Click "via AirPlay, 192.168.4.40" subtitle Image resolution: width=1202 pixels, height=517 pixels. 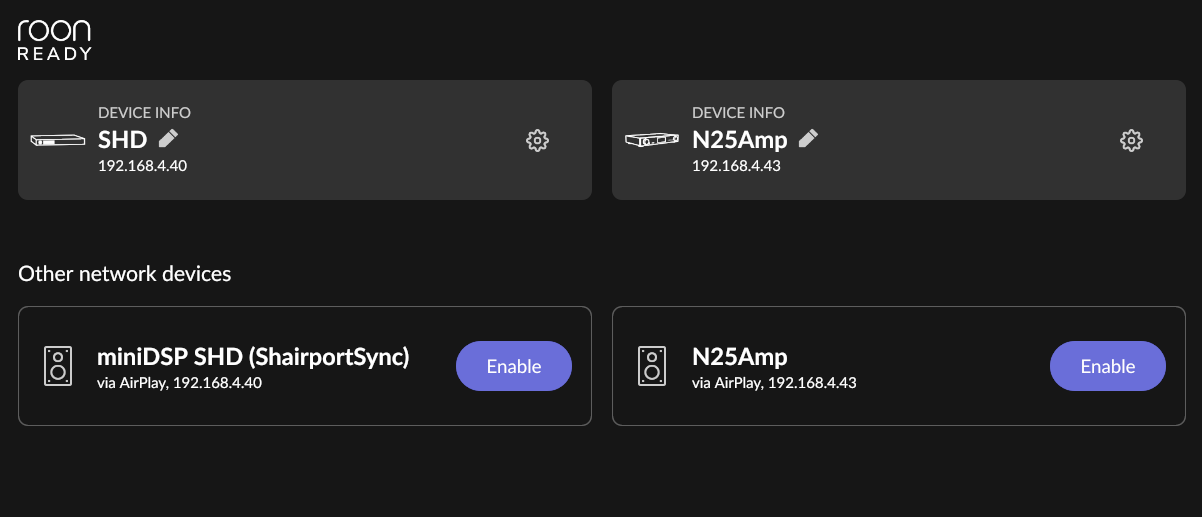[179, 382]
